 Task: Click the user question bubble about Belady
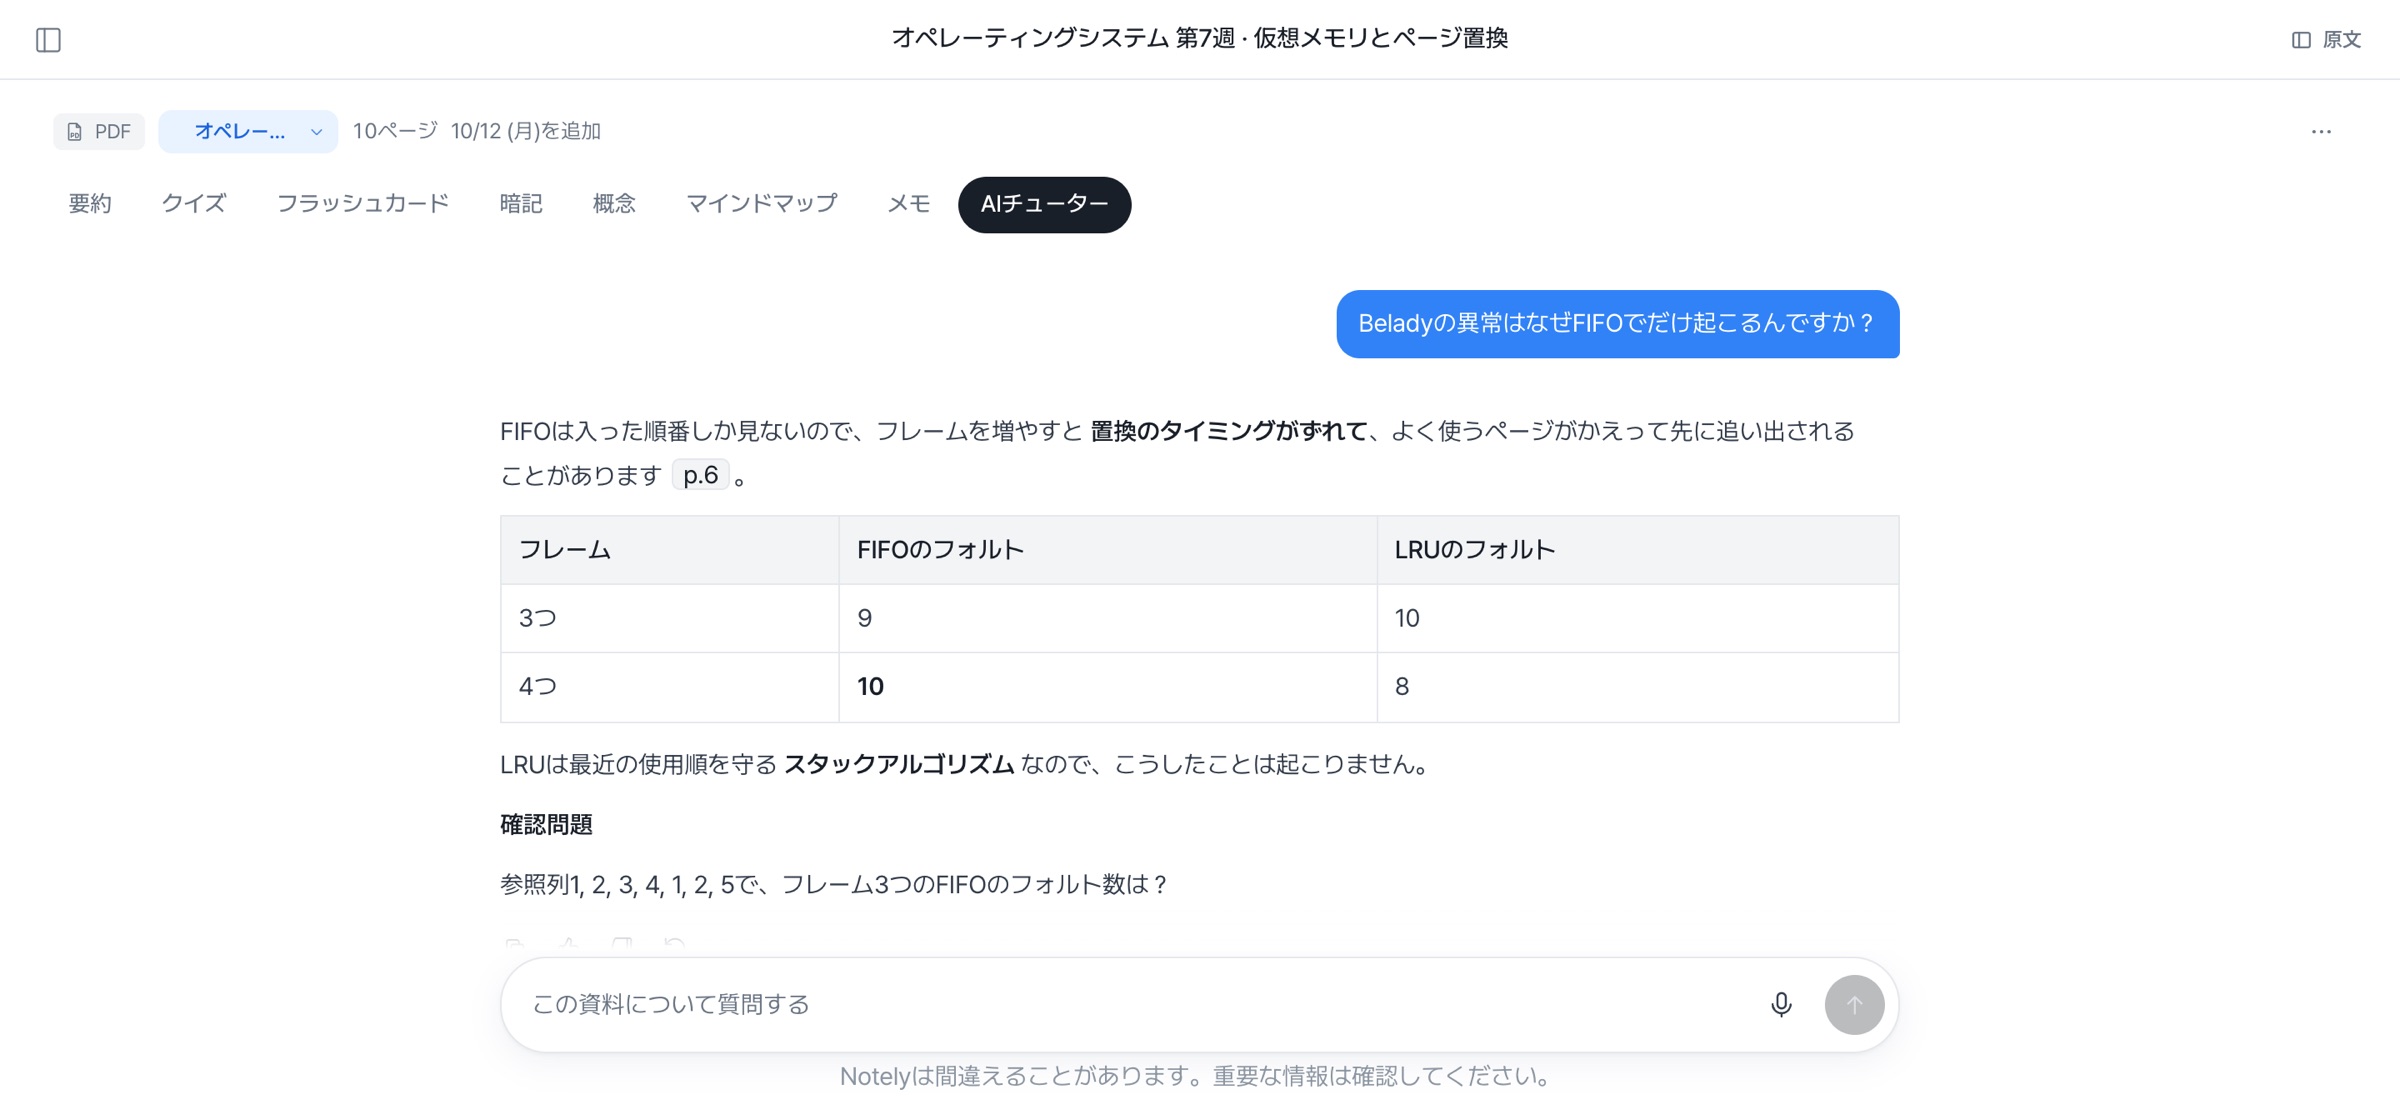1617,324
